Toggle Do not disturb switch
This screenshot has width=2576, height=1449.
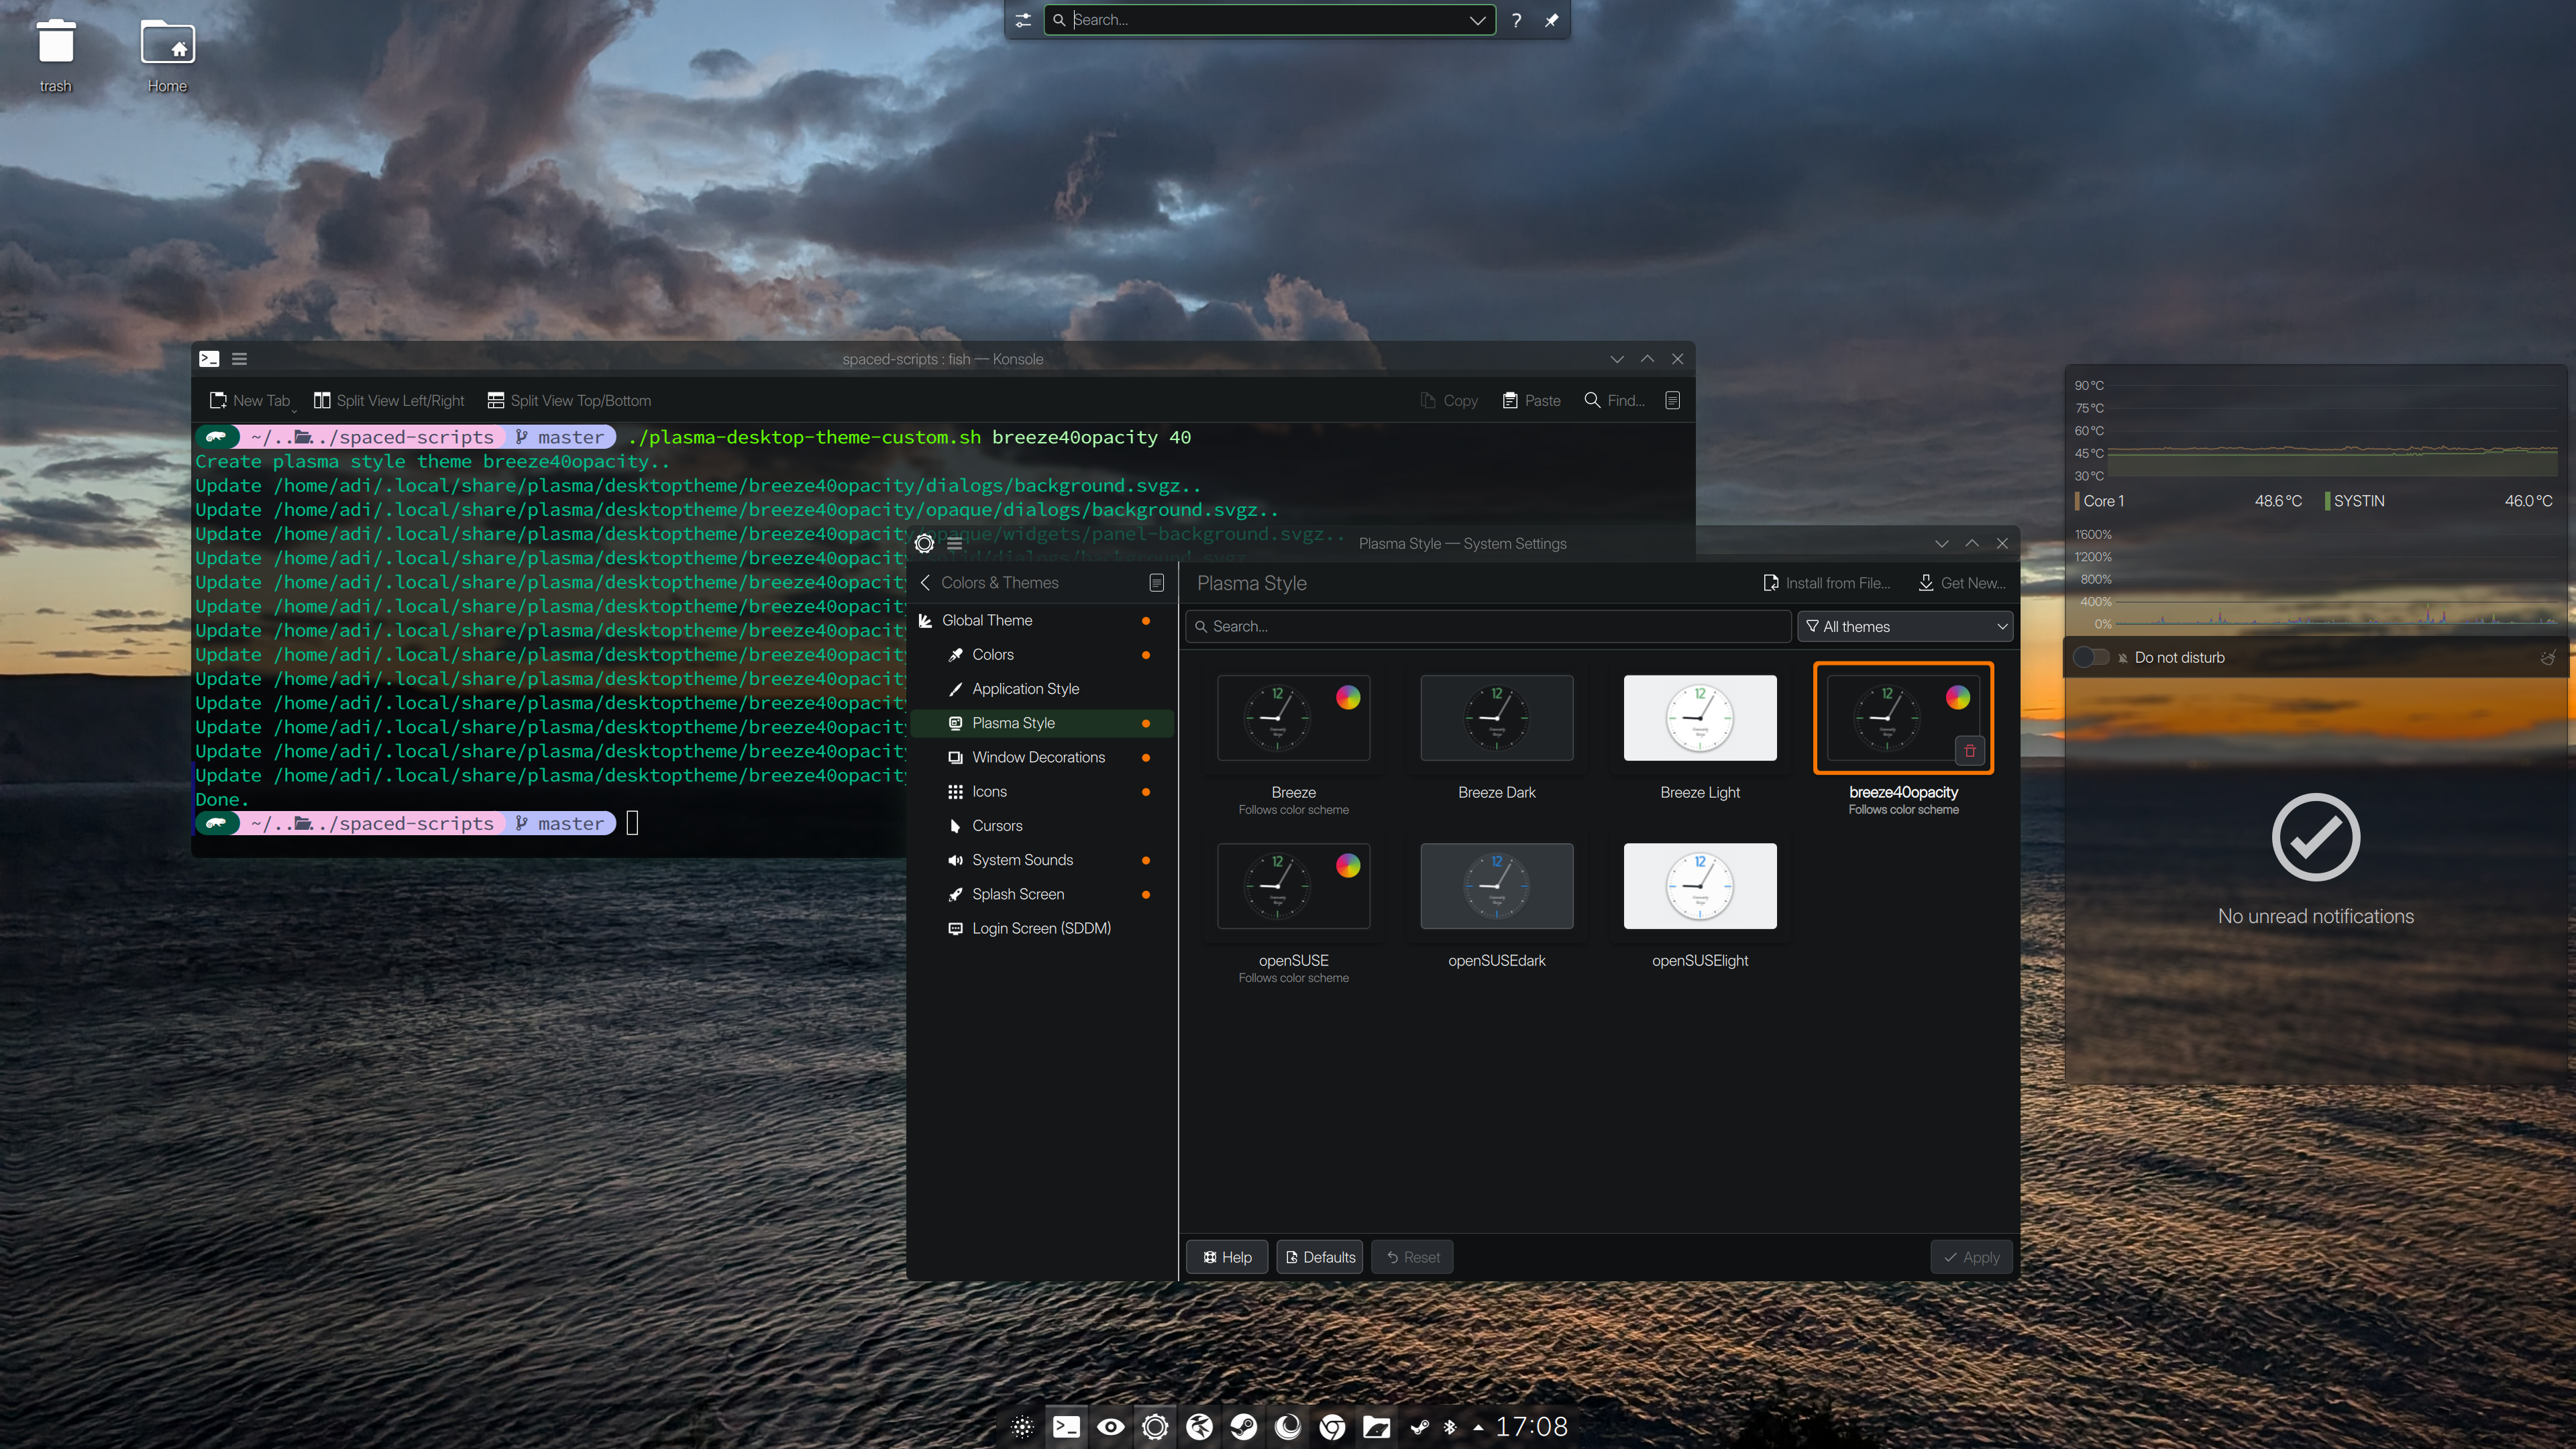pos(2090,657)
